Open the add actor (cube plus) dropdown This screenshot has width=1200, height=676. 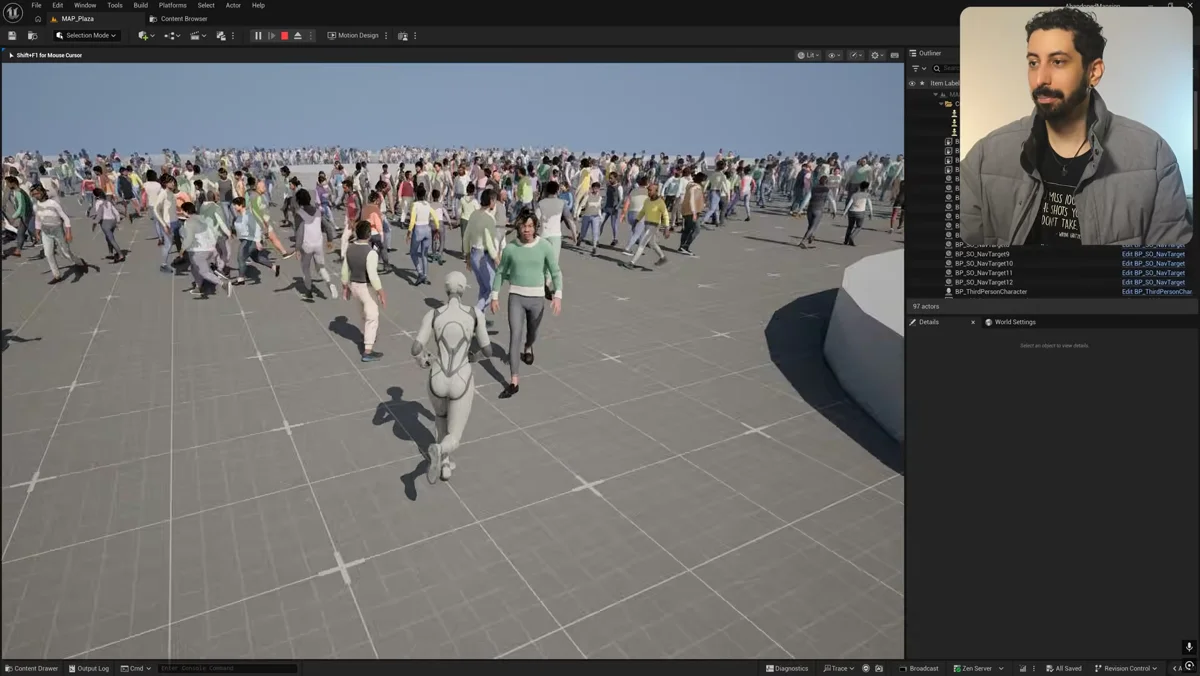point(146,36)
